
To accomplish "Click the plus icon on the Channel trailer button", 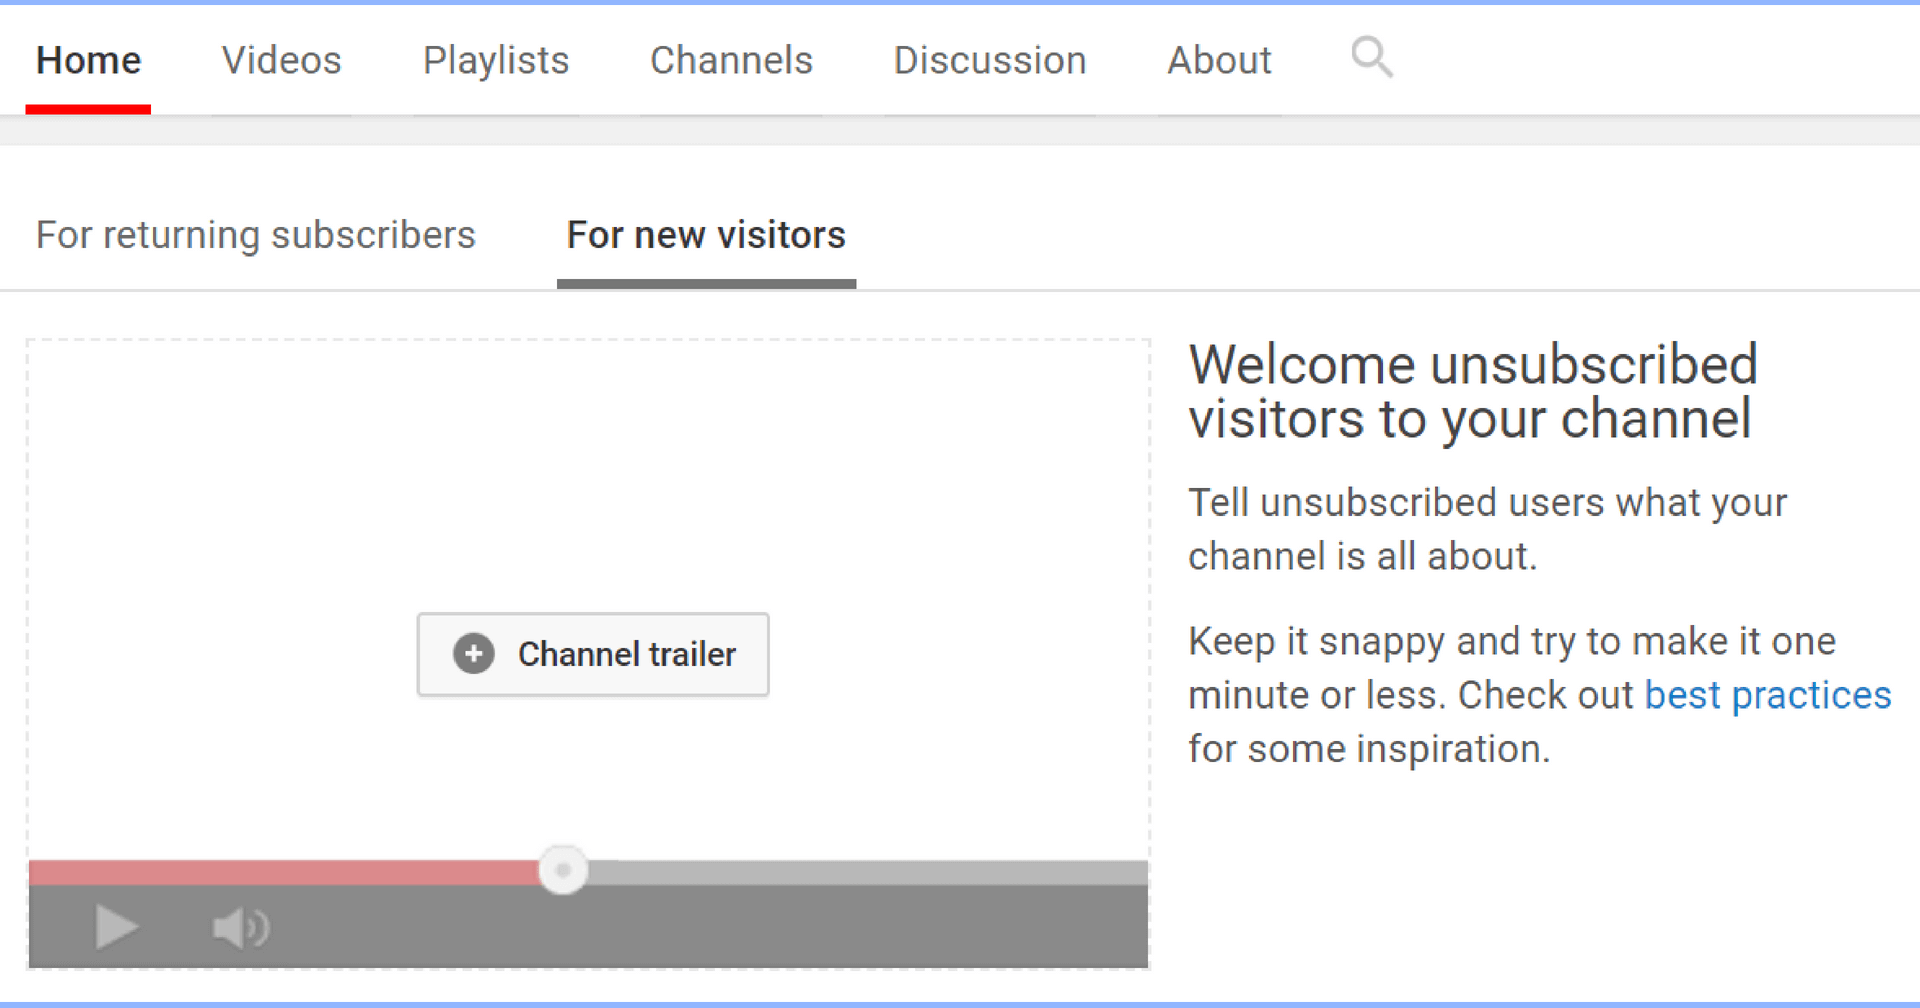I will tap(472, 653).
